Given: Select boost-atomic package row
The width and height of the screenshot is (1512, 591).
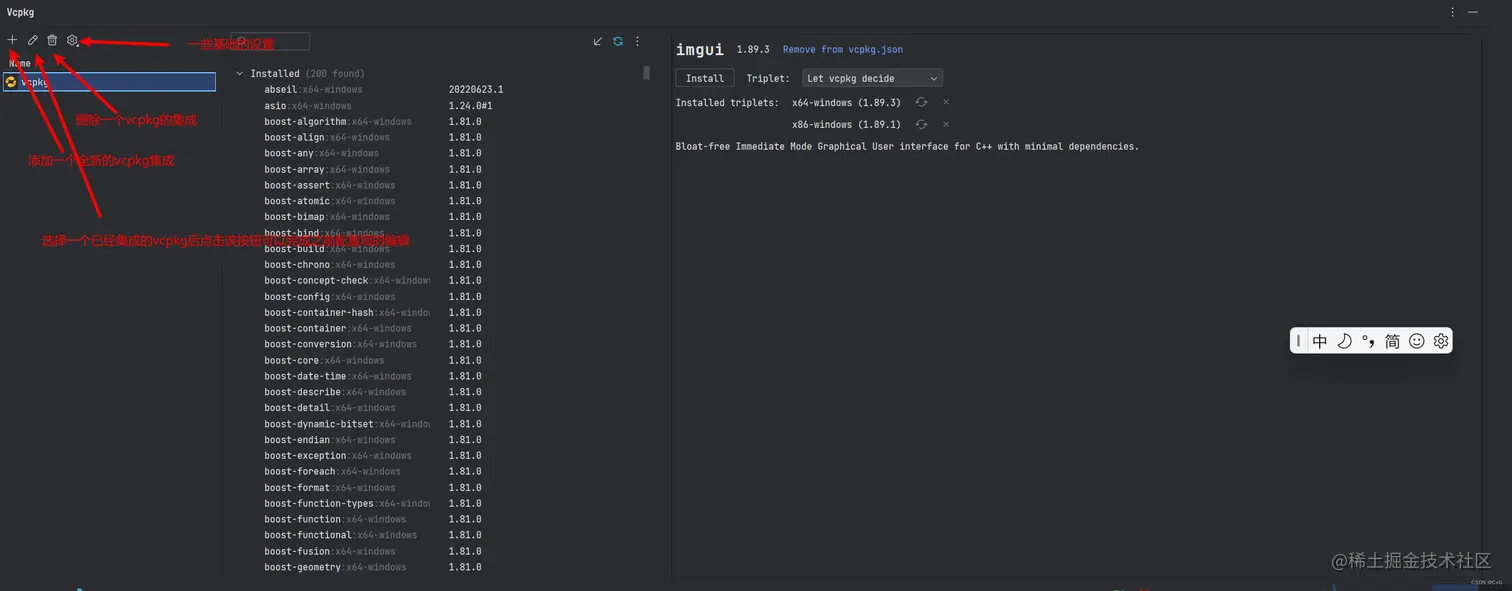Looking at the screenshot, I should point(329,201).
